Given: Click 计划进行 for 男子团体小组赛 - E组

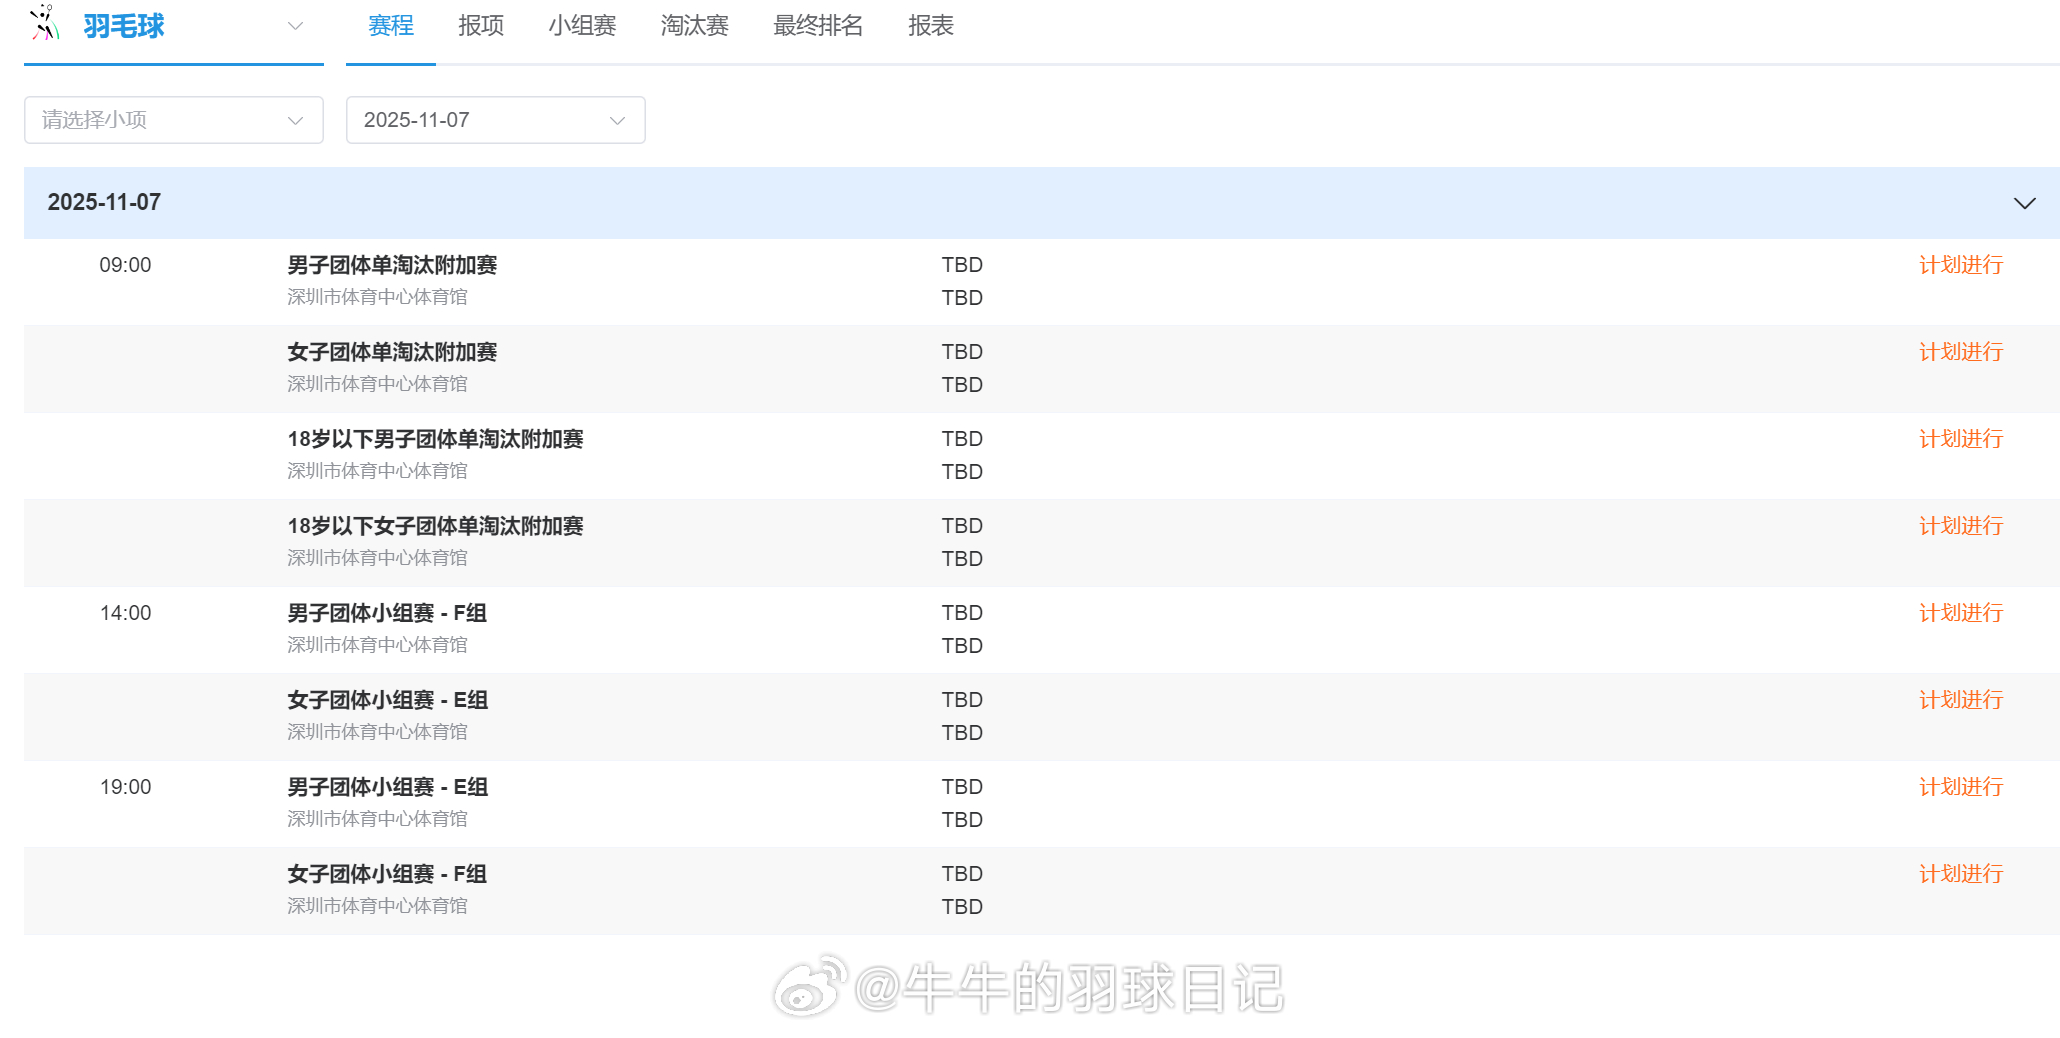Looking at the screenshot, I should [x=1960, y=786].
